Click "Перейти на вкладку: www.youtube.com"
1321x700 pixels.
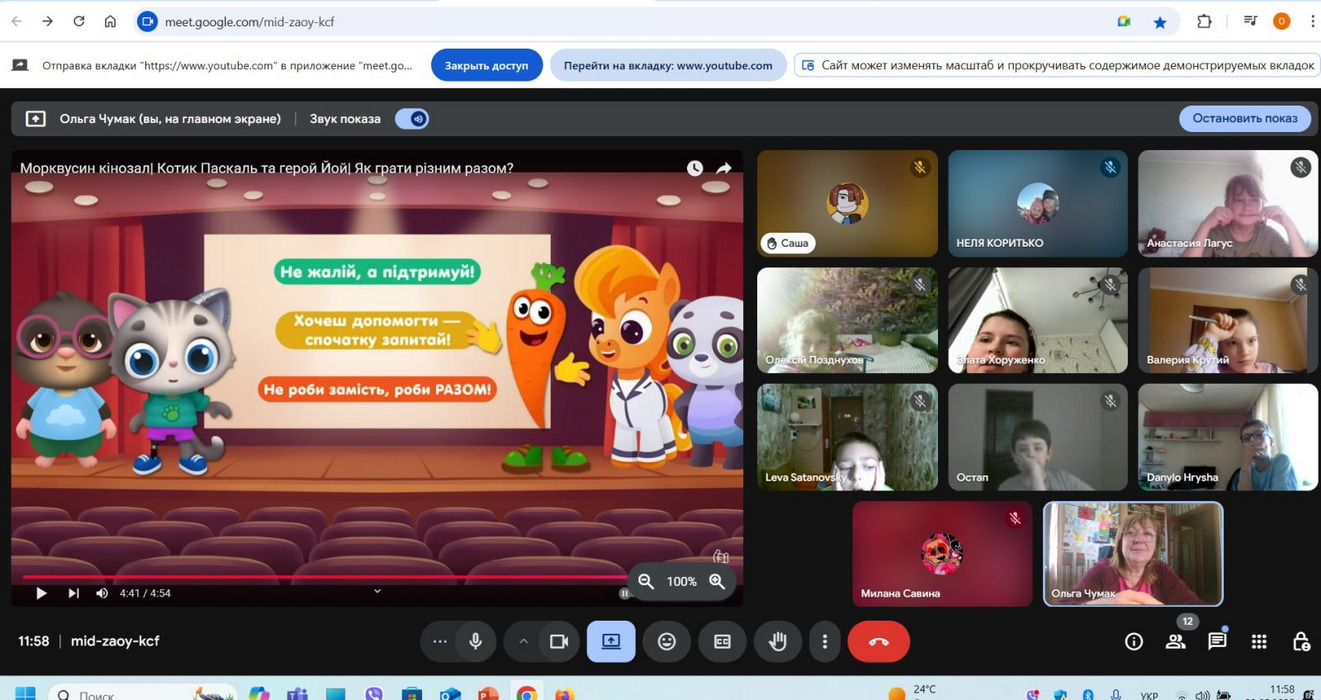[x=667, y=65]
